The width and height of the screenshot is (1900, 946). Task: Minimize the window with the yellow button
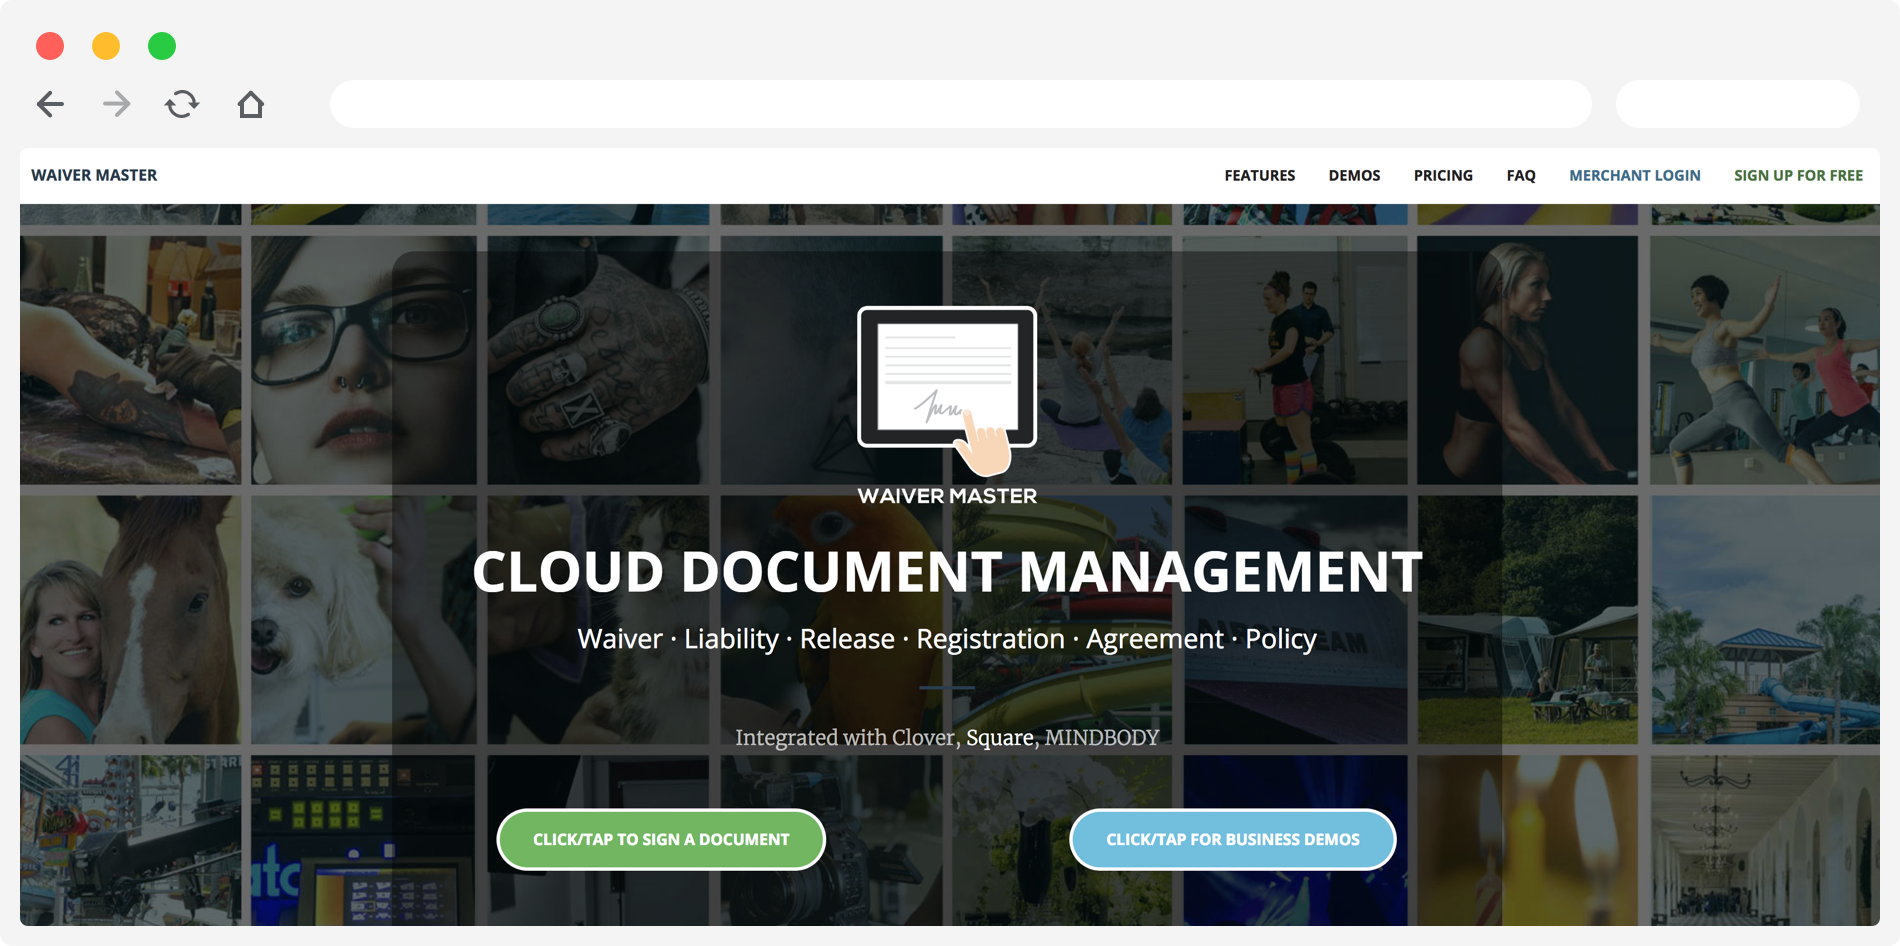click(106, 46)
